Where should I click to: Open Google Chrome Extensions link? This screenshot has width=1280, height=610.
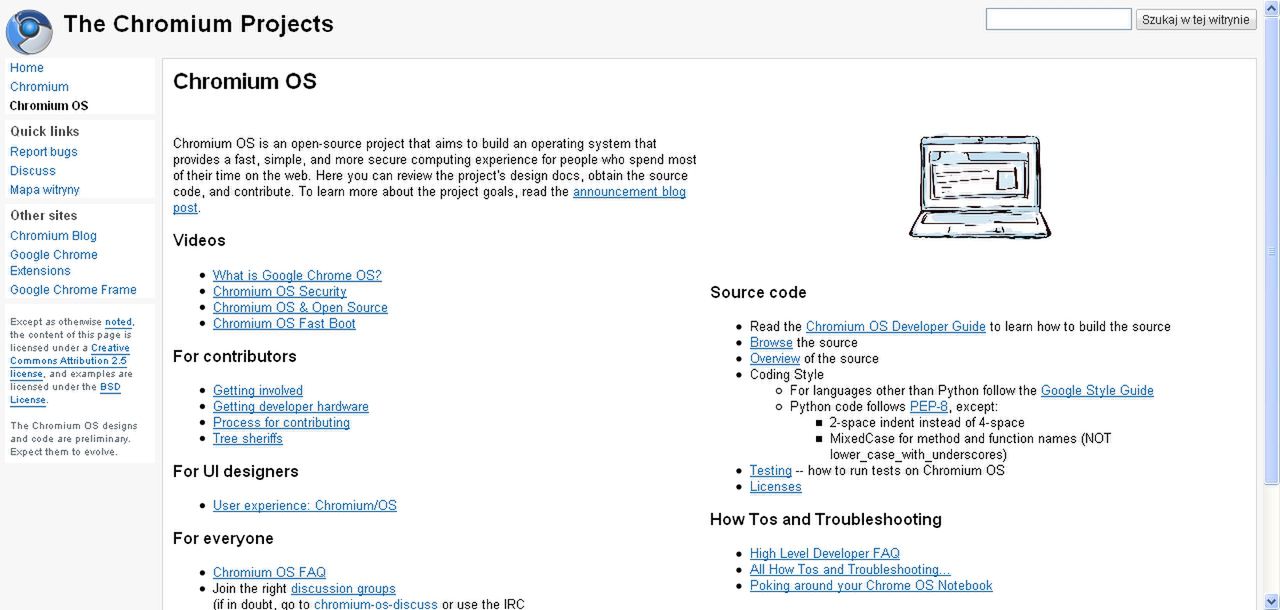coord(54,263)
